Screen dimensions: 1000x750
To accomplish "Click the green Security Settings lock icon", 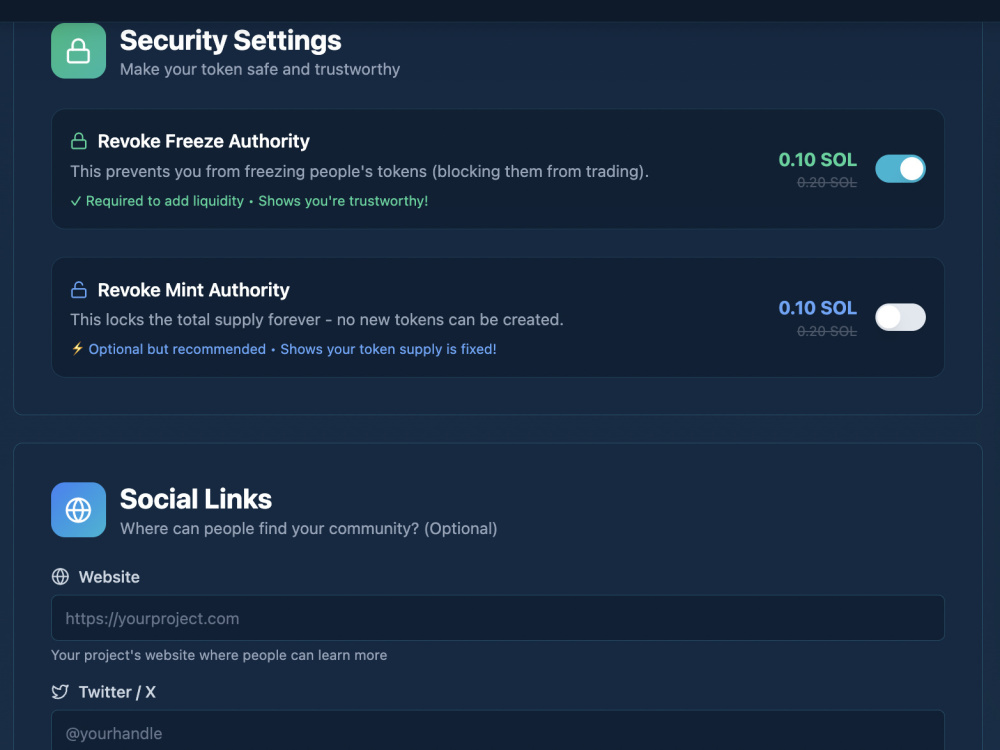I will pos(78,51).
